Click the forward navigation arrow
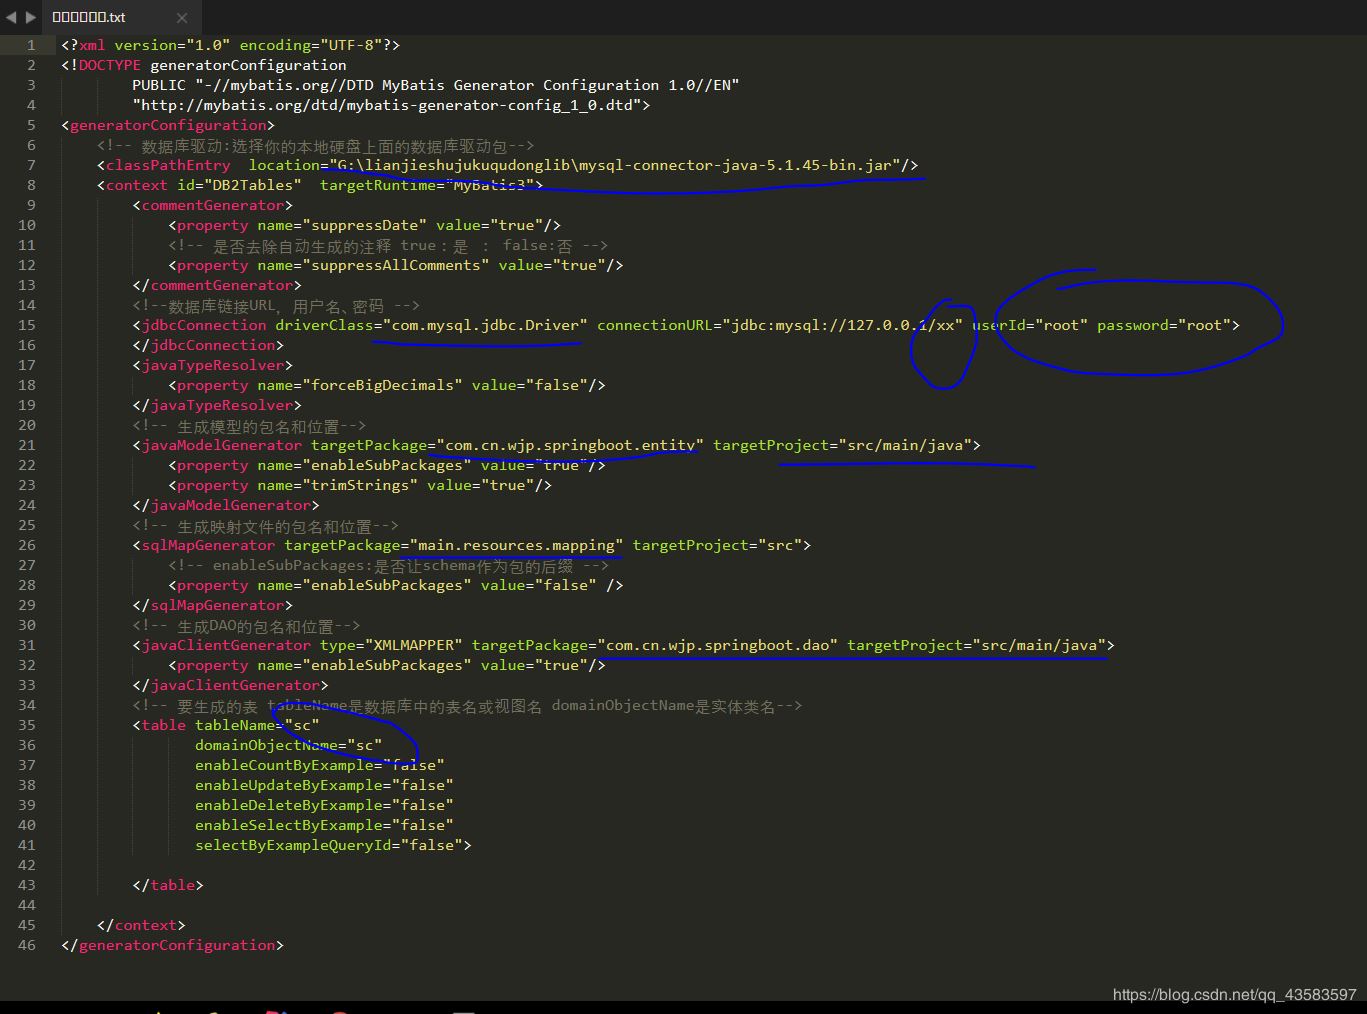 coord(29,16)
